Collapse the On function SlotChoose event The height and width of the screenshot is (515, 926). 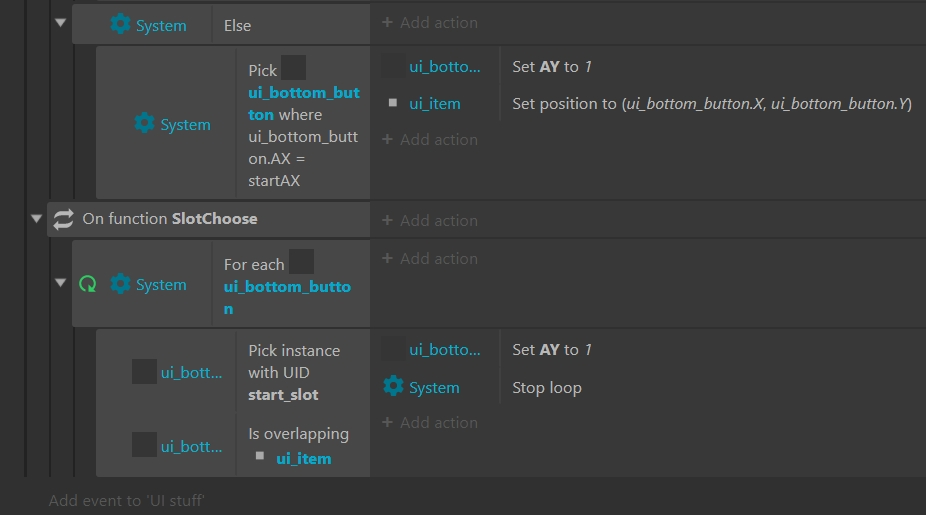[36, 219]
